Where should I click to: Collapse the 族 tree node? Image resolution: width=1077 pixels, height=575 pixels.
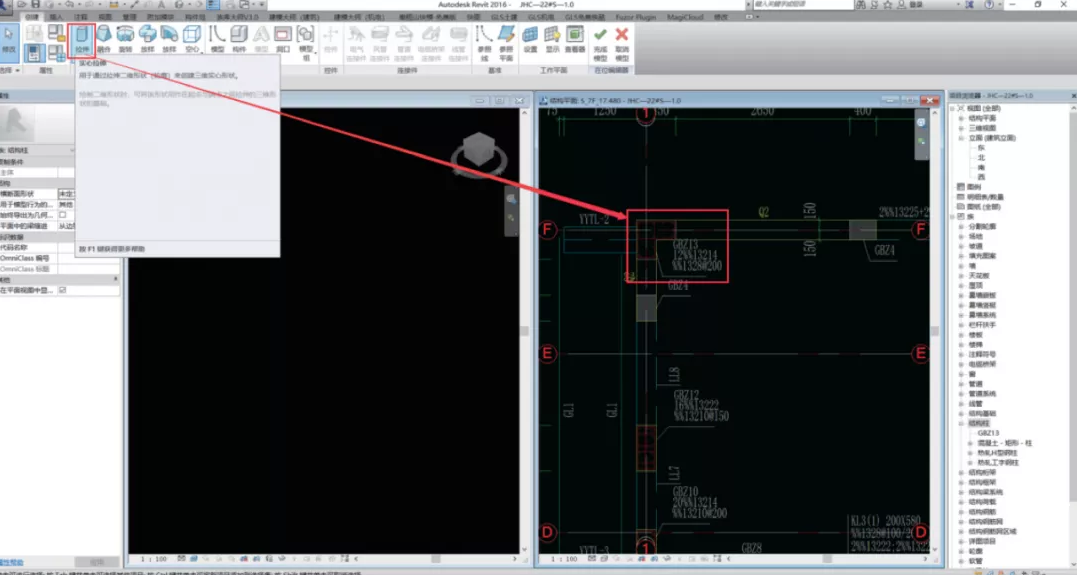[x=953, y=216]
